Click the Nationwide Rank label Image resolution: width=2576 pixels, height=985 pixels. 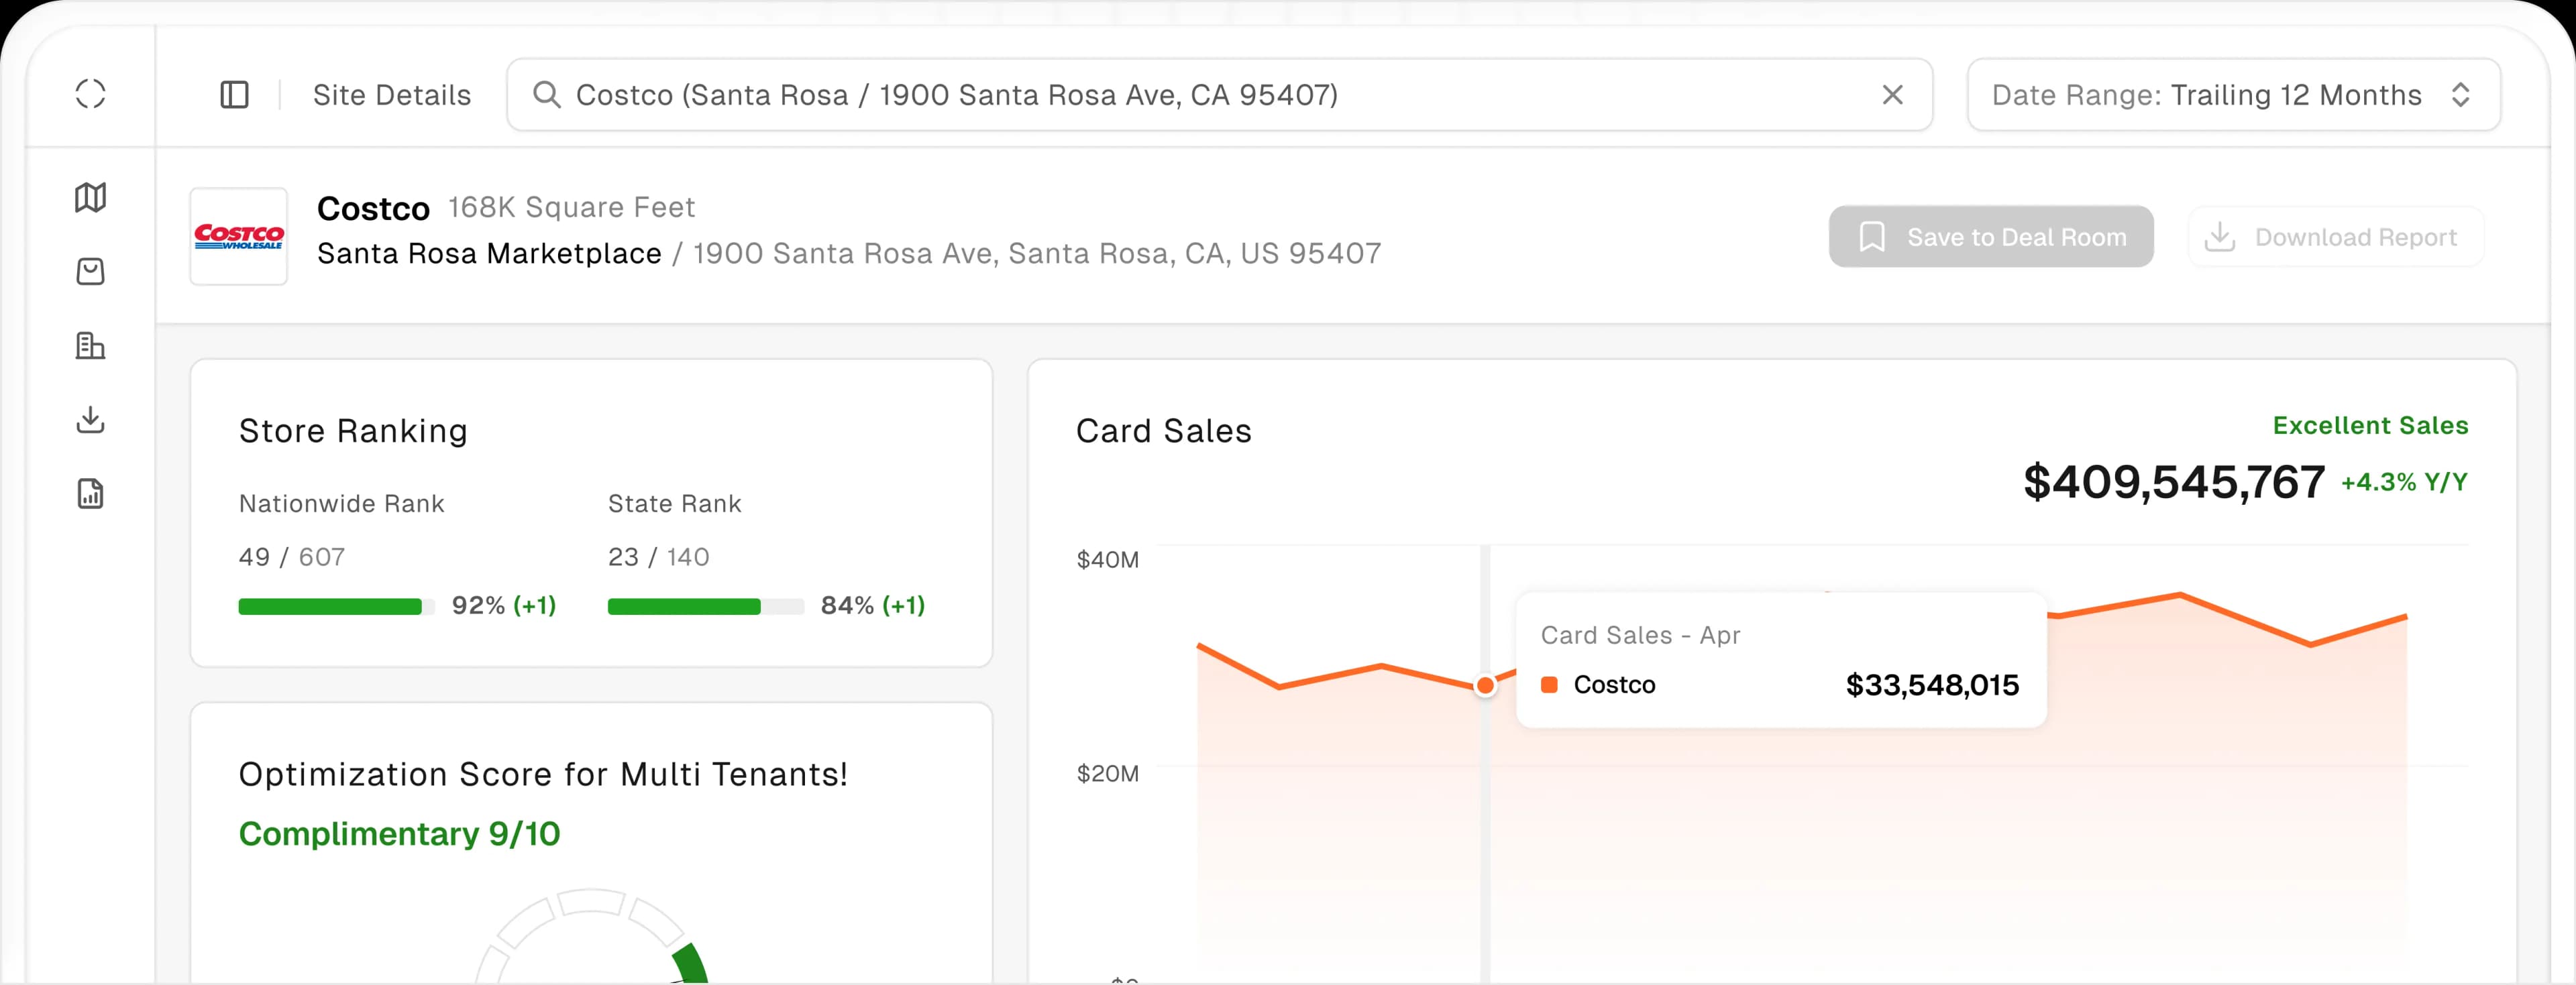tap(341, 504)
